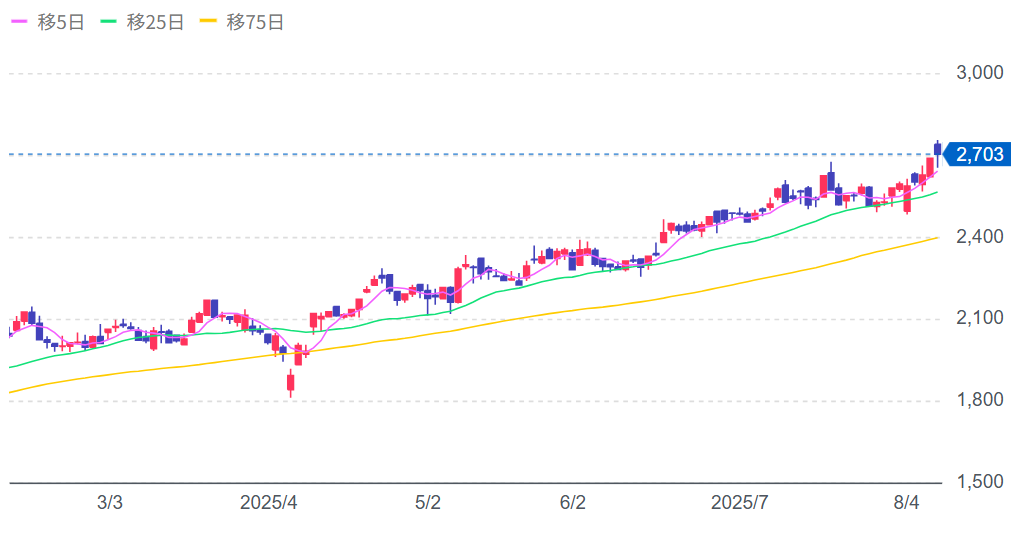Click the lowest red candlestick in early April

click(291, 381)
